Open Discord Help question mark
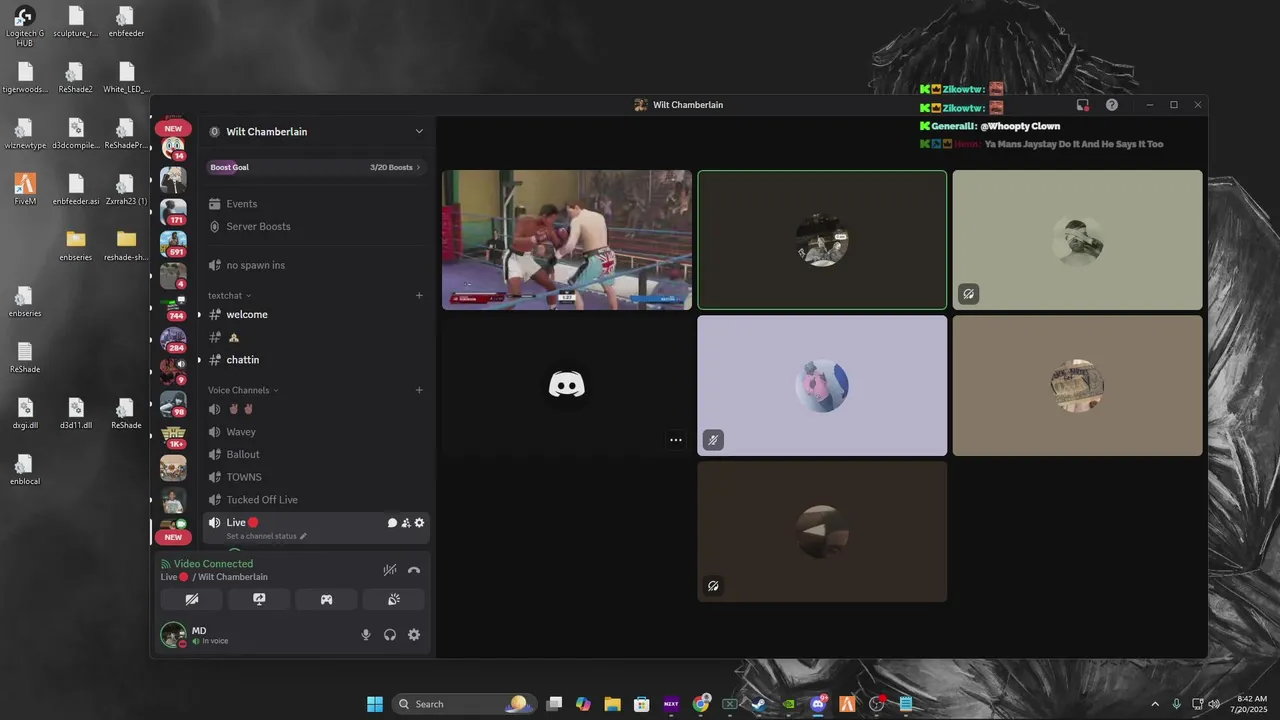 (1112, 105)
